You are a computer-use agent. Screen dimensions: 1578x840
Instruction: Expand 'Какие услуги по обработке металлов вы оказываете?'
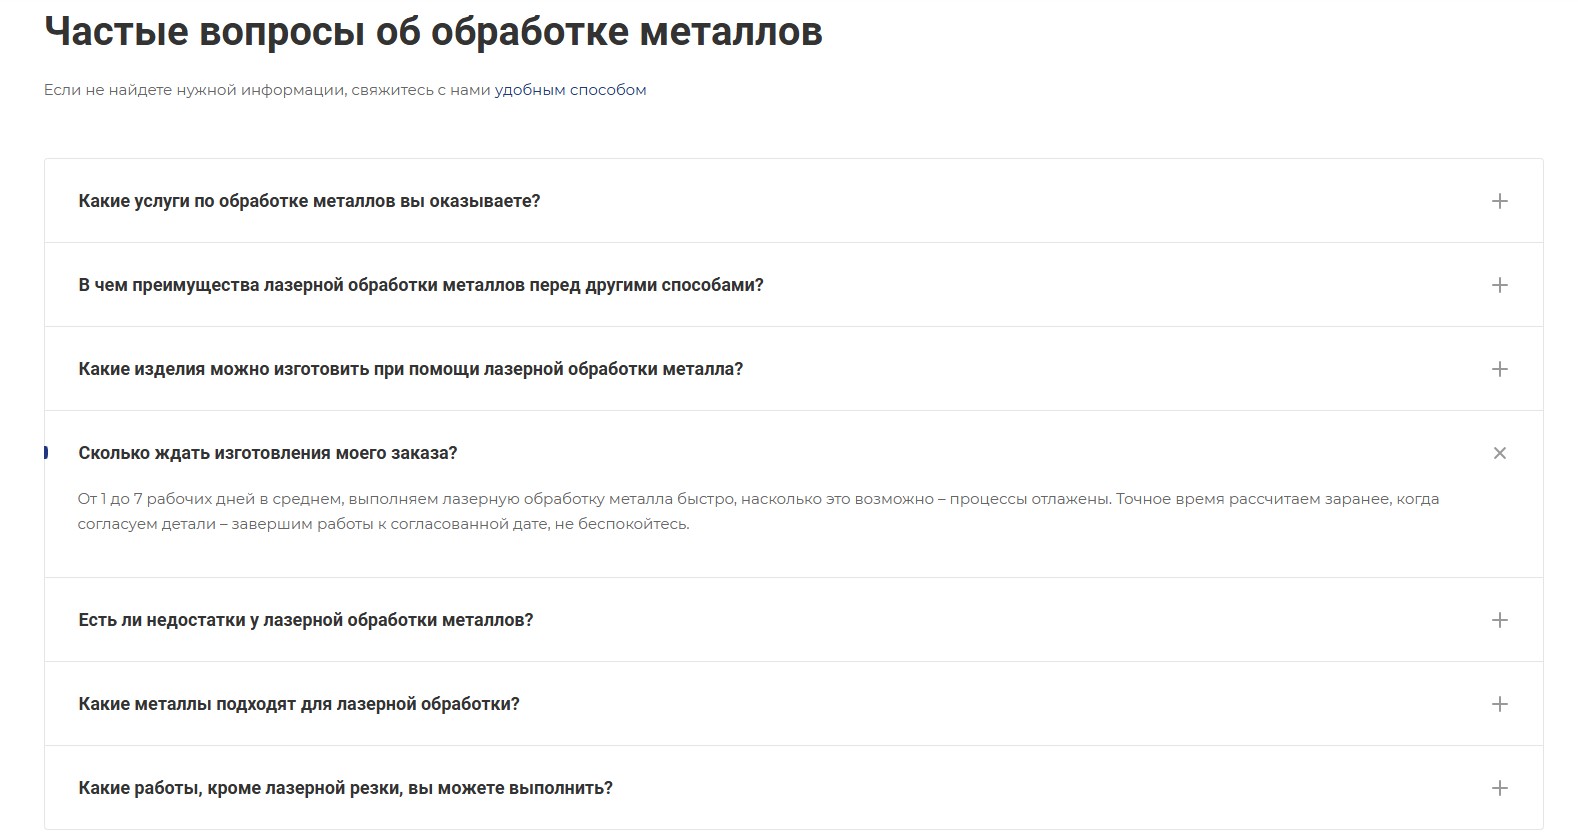coord(310,200)
